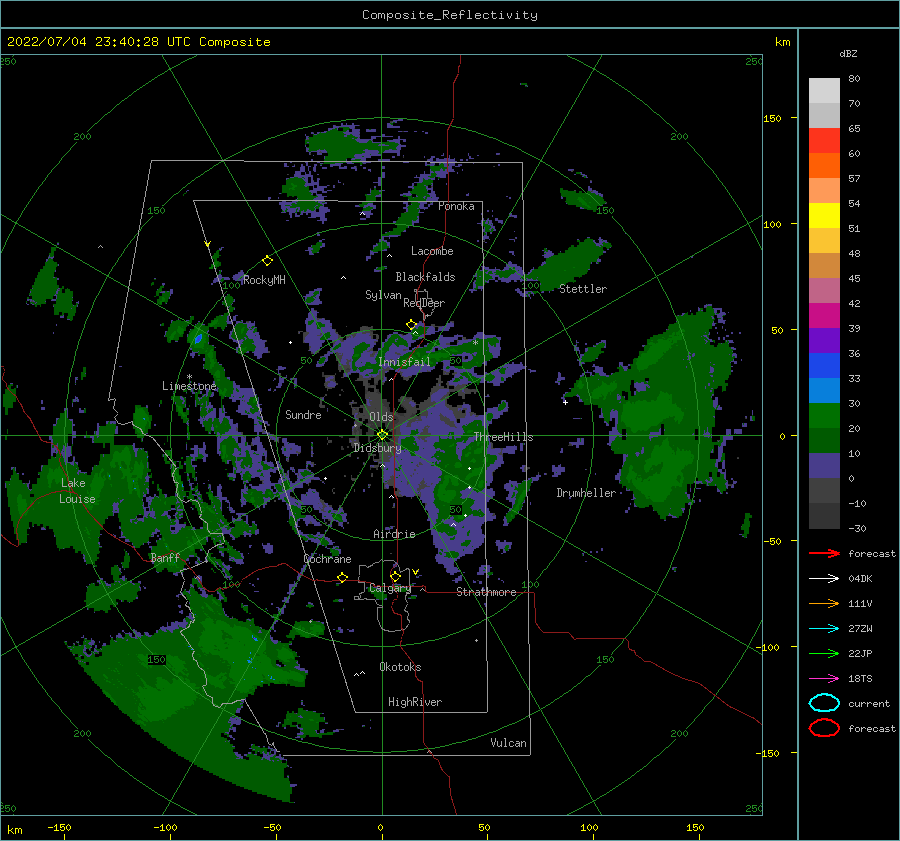Viewport: 900px width, 841px height.
Task: Click the cyan 27ZW arrow icon
Action: pos(824,629)
